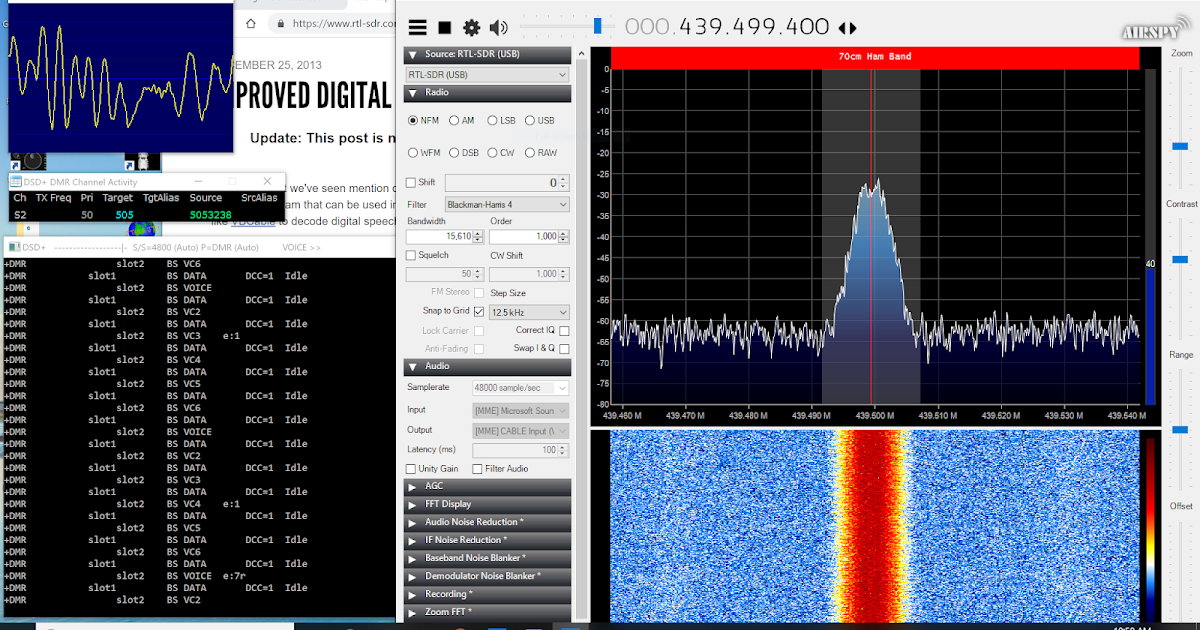Select RAW demodulation mode
Viewport: 1200px width, 630px height.
[530, 153]
